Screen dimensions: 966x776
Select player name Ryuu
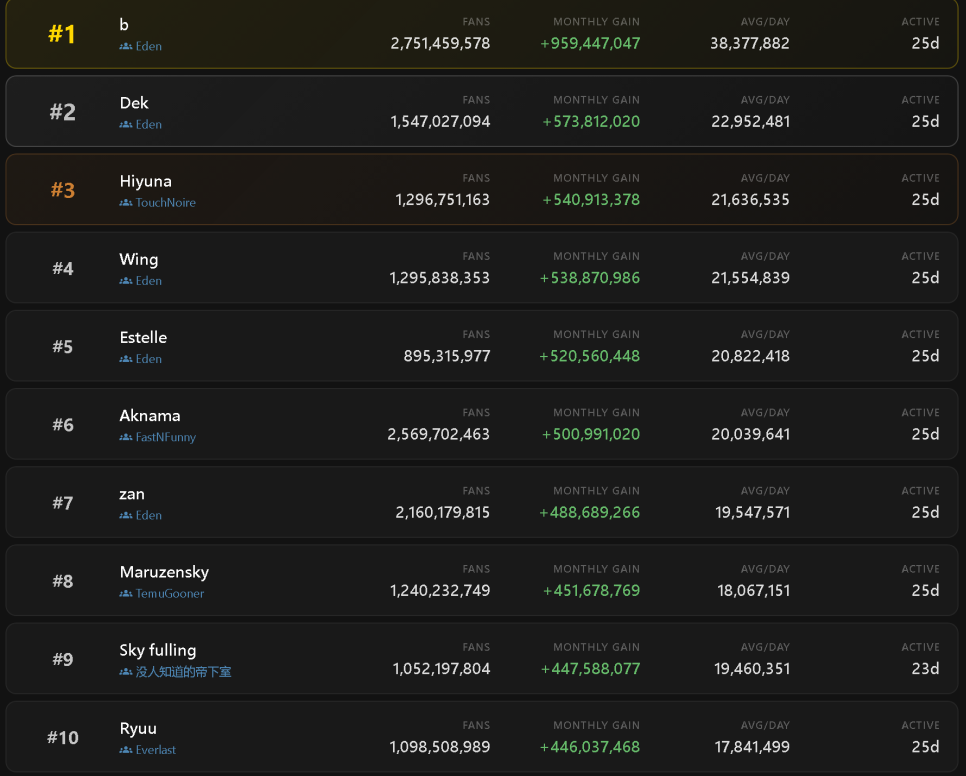[x=138, y=729]
